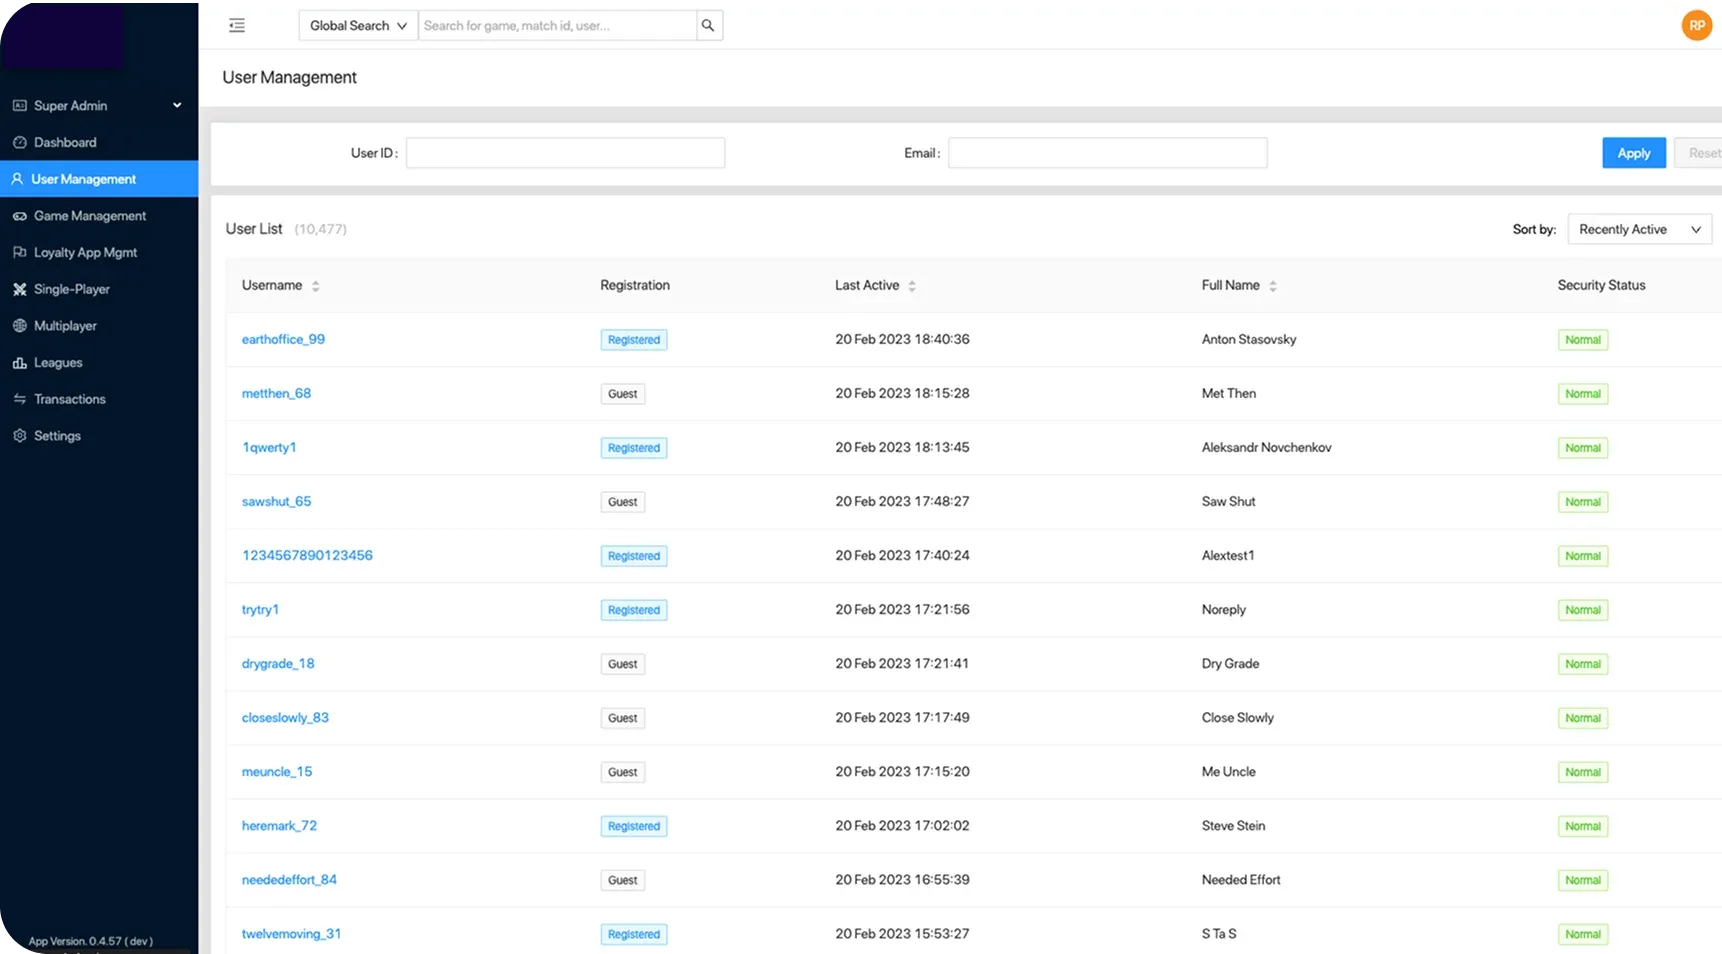The height and width of the screenshot is (954, 1722).
Task: Click the Settings gear icon
Action: (19, 436)
